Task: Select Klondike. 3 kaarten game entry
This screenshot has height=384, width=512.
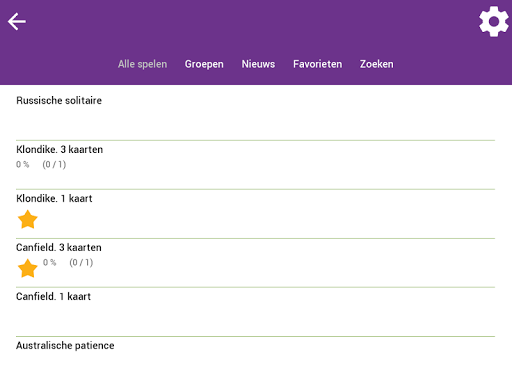Action: tap(255, 165)
